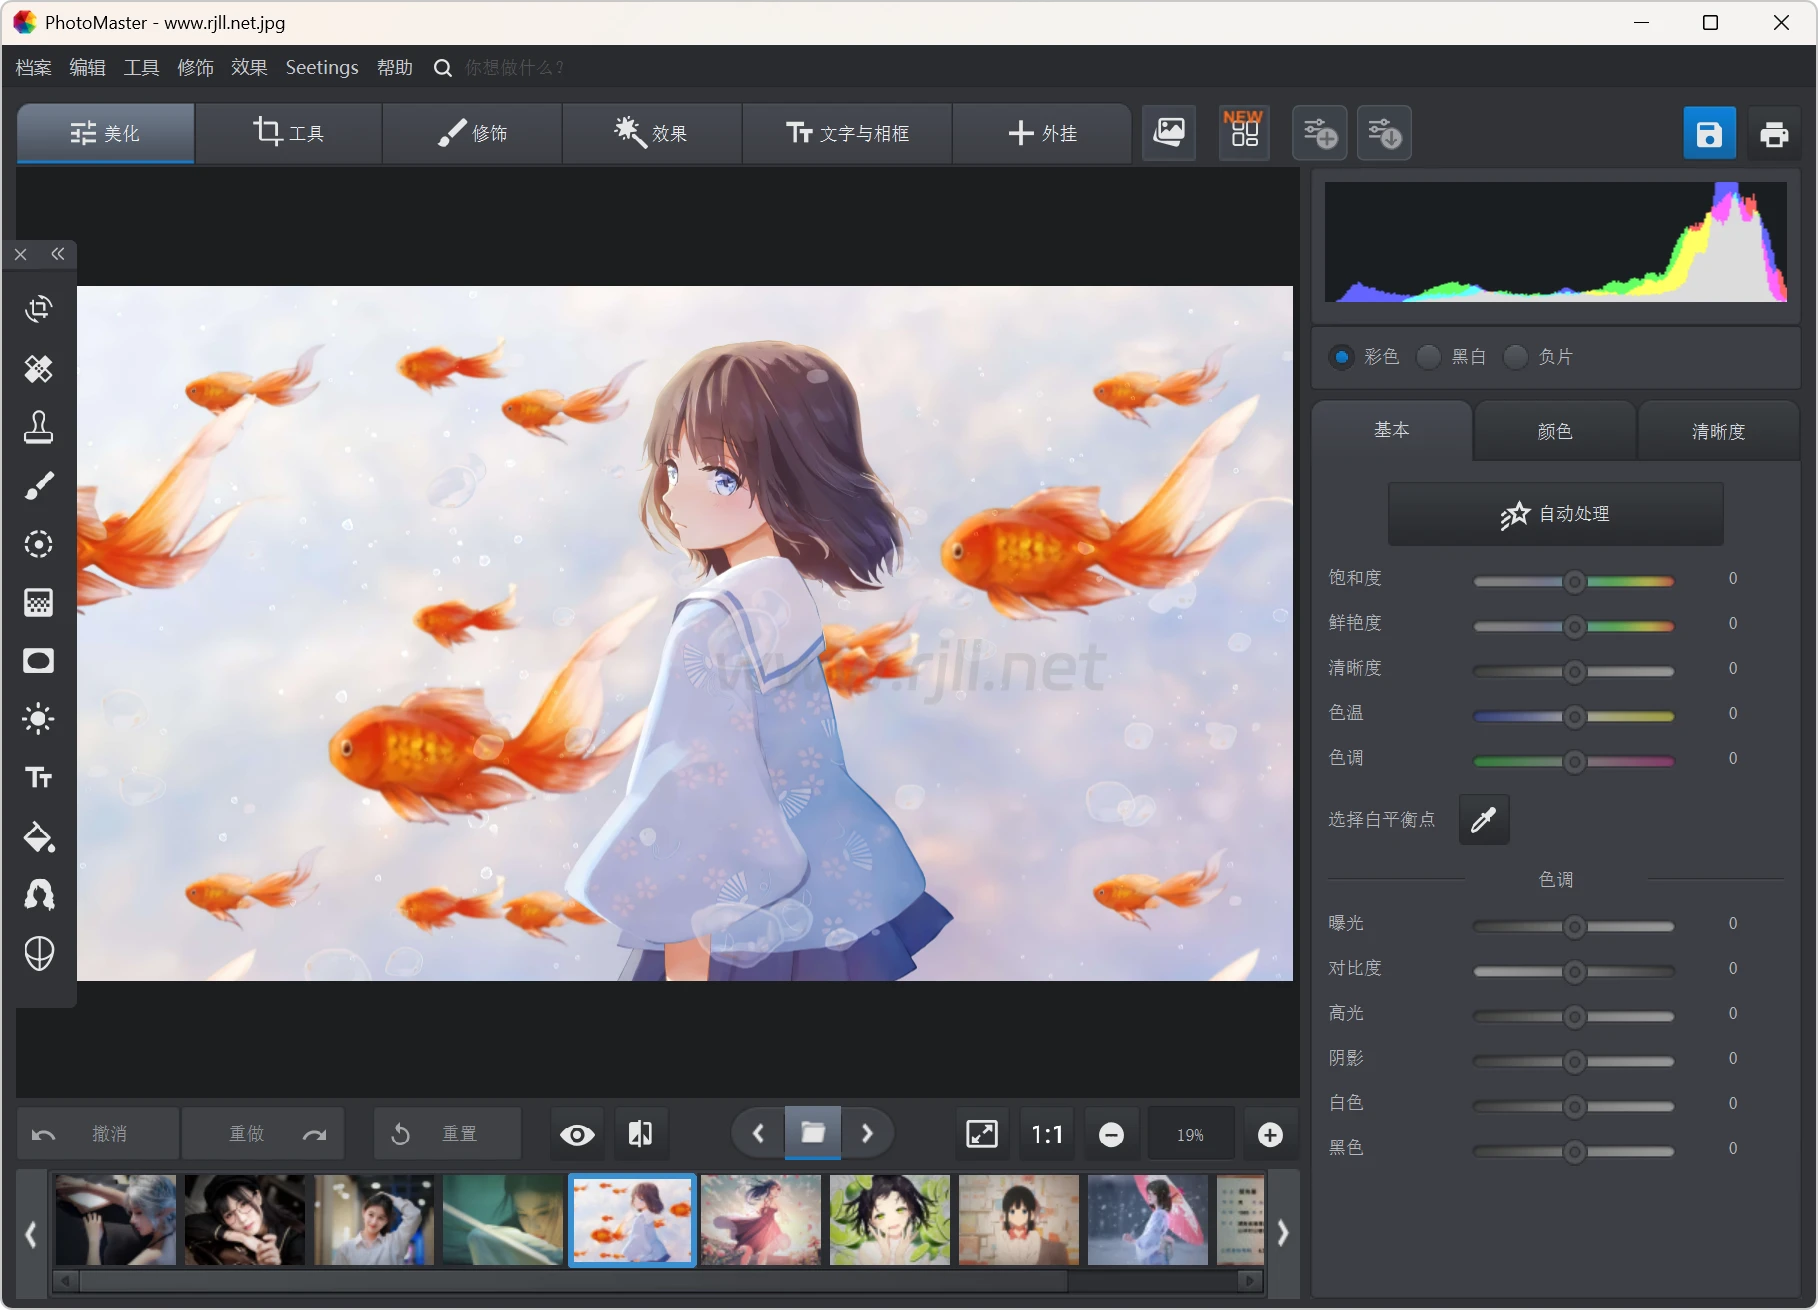Image resolution: width=1818 pixels, height=1310 pixels.
Task: Select the 负片 radio option
Action: [x=1516, y=357]
